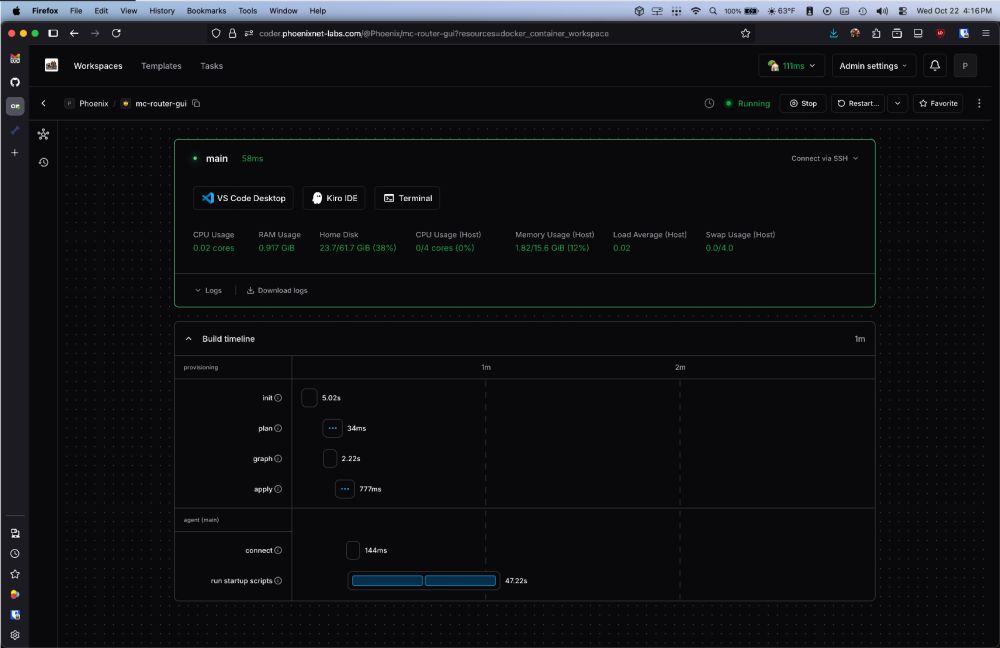Open the Tasks tab
This screenshot has height=648, width=1000.
211,66
